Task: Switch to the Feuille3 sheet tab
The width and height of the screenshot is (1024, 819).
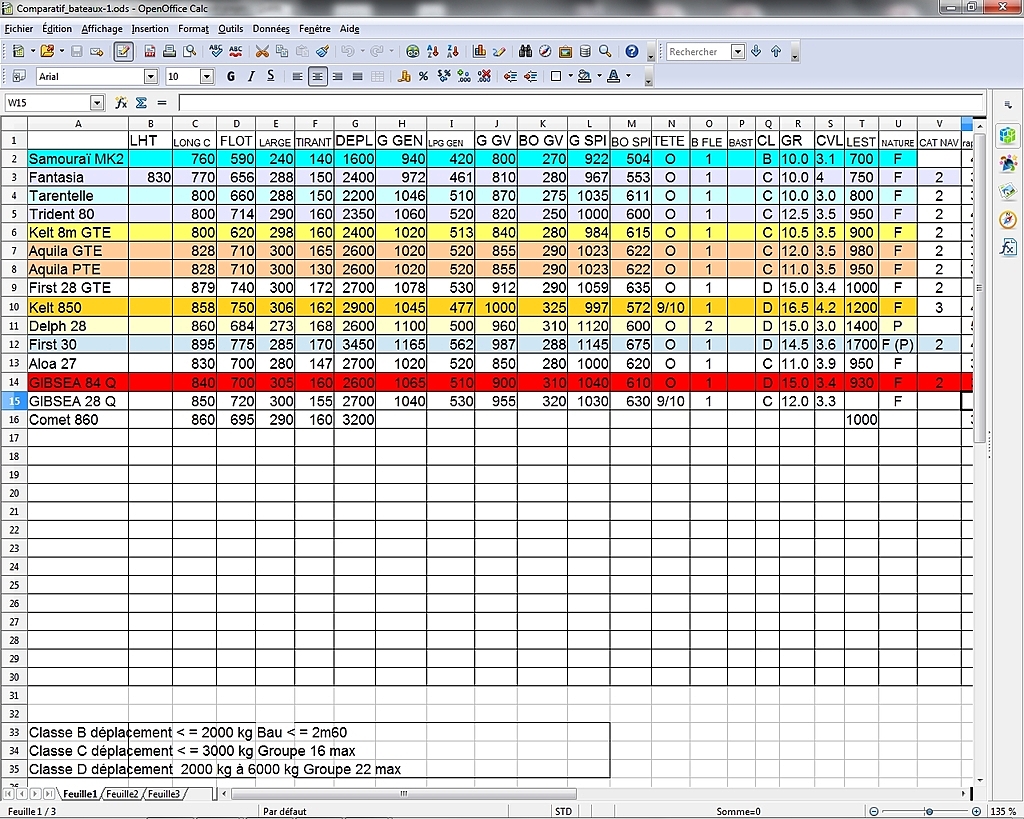Action: click(x=163, y=794)
